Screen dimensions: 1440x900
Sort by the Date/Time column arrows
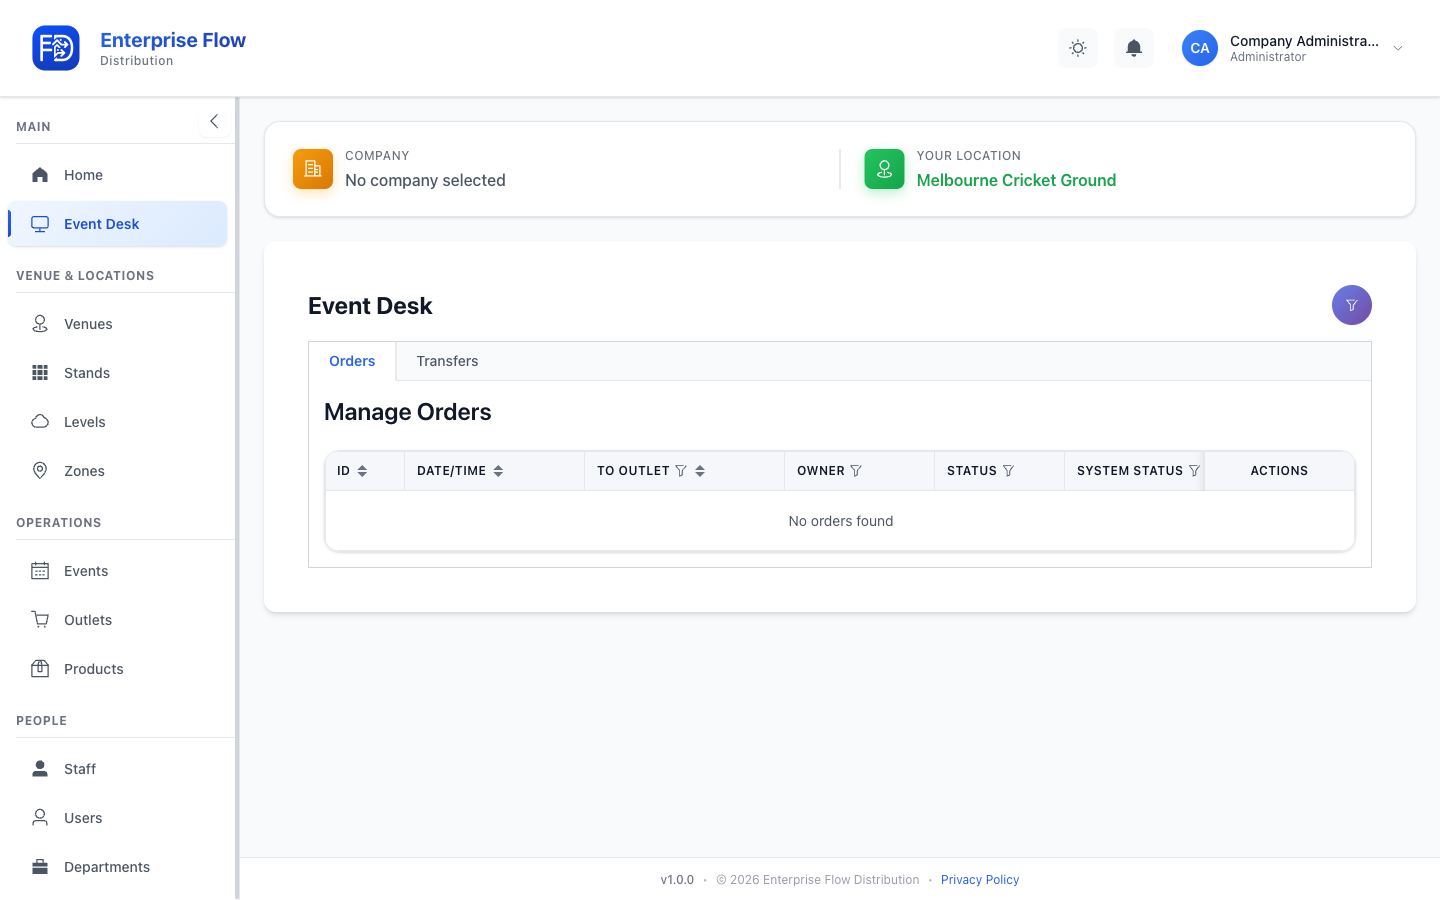point(498,471)
